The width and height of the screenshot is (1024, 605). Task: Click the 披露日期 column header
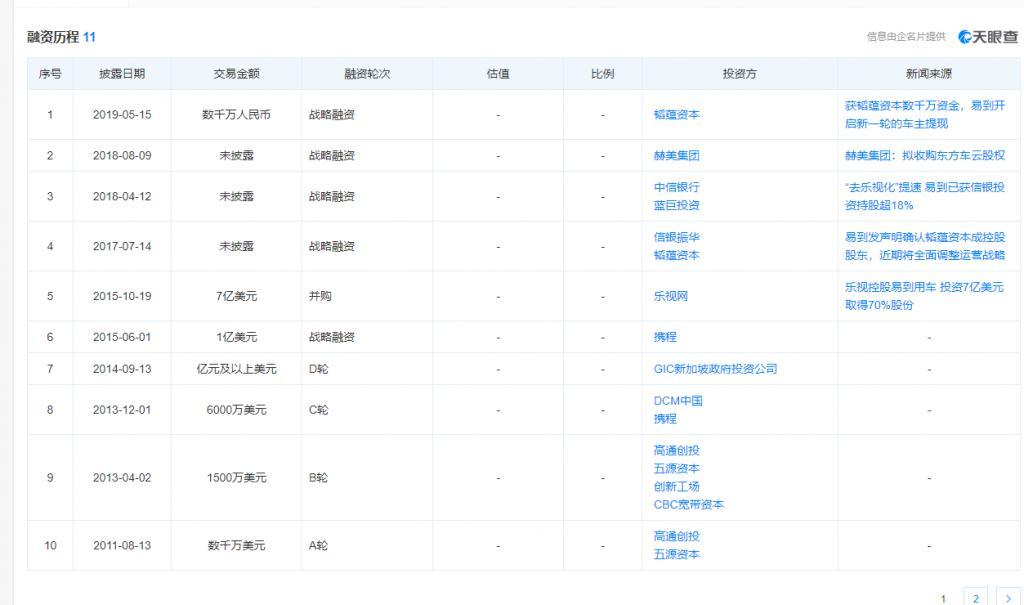pyautogui.click(x=122, y=74)
